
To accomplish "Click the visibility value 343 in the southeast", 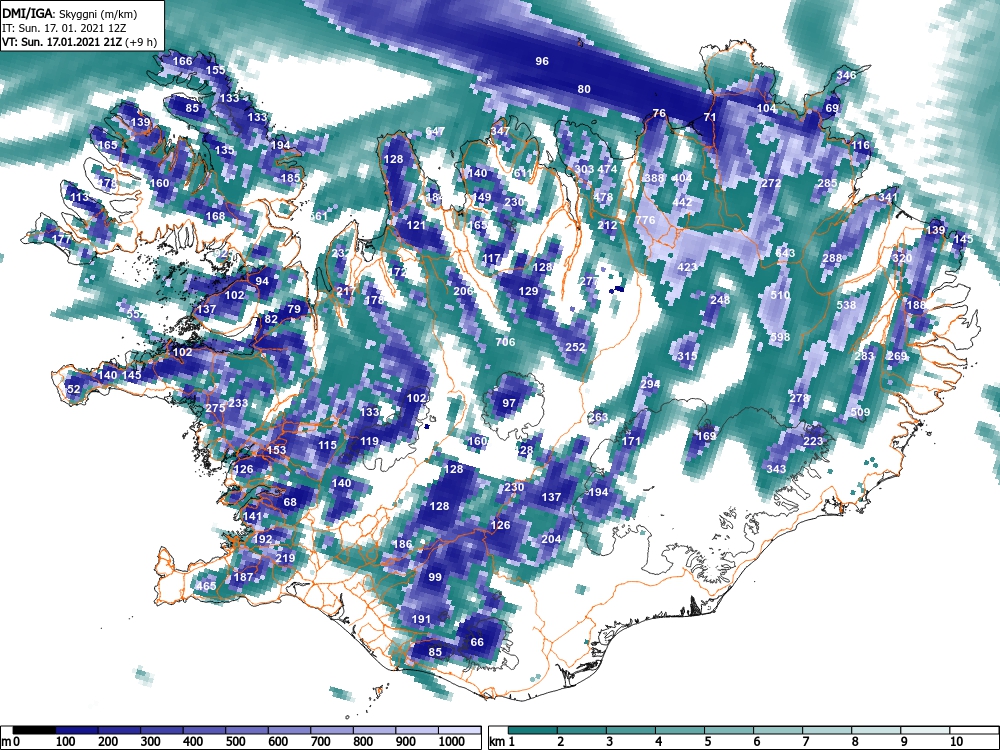I will point(776,469).
